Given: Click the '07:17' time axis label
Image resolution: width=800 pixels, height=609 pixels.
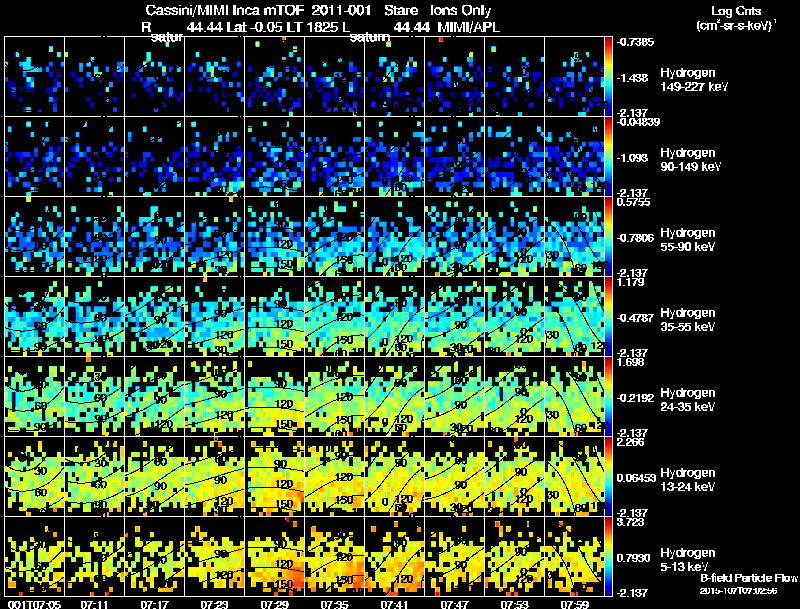Looking at the screenshot, I should coord(155,604).
